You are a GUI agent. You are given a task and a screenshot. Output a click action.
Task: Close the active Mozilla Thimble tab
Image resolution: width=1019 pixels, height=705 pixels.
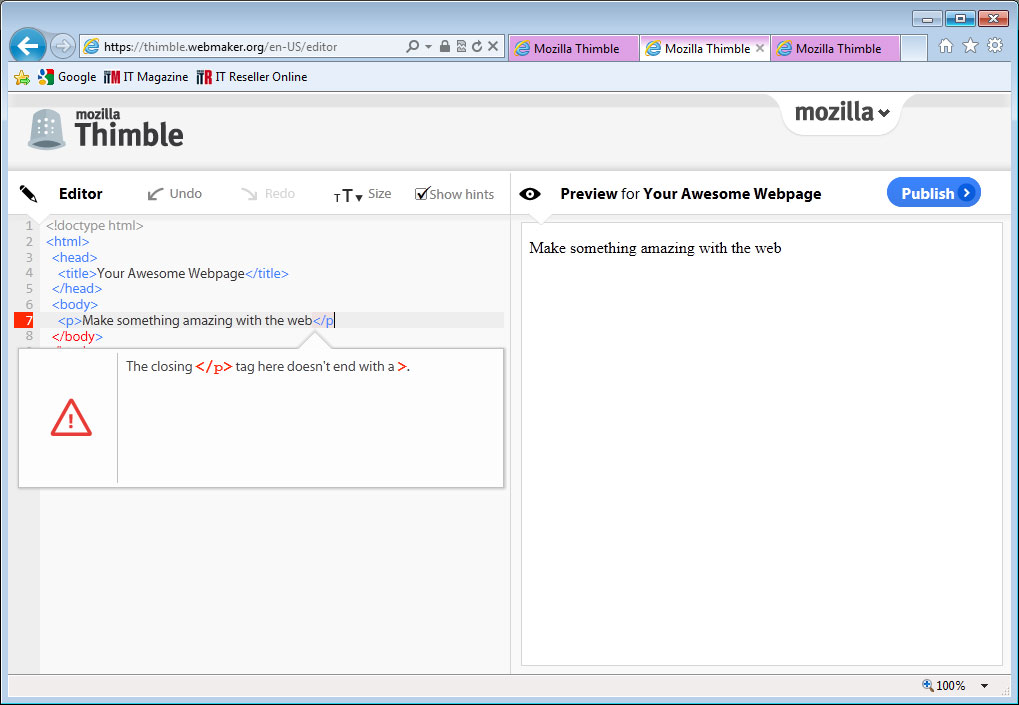click(x=760, y=48)
